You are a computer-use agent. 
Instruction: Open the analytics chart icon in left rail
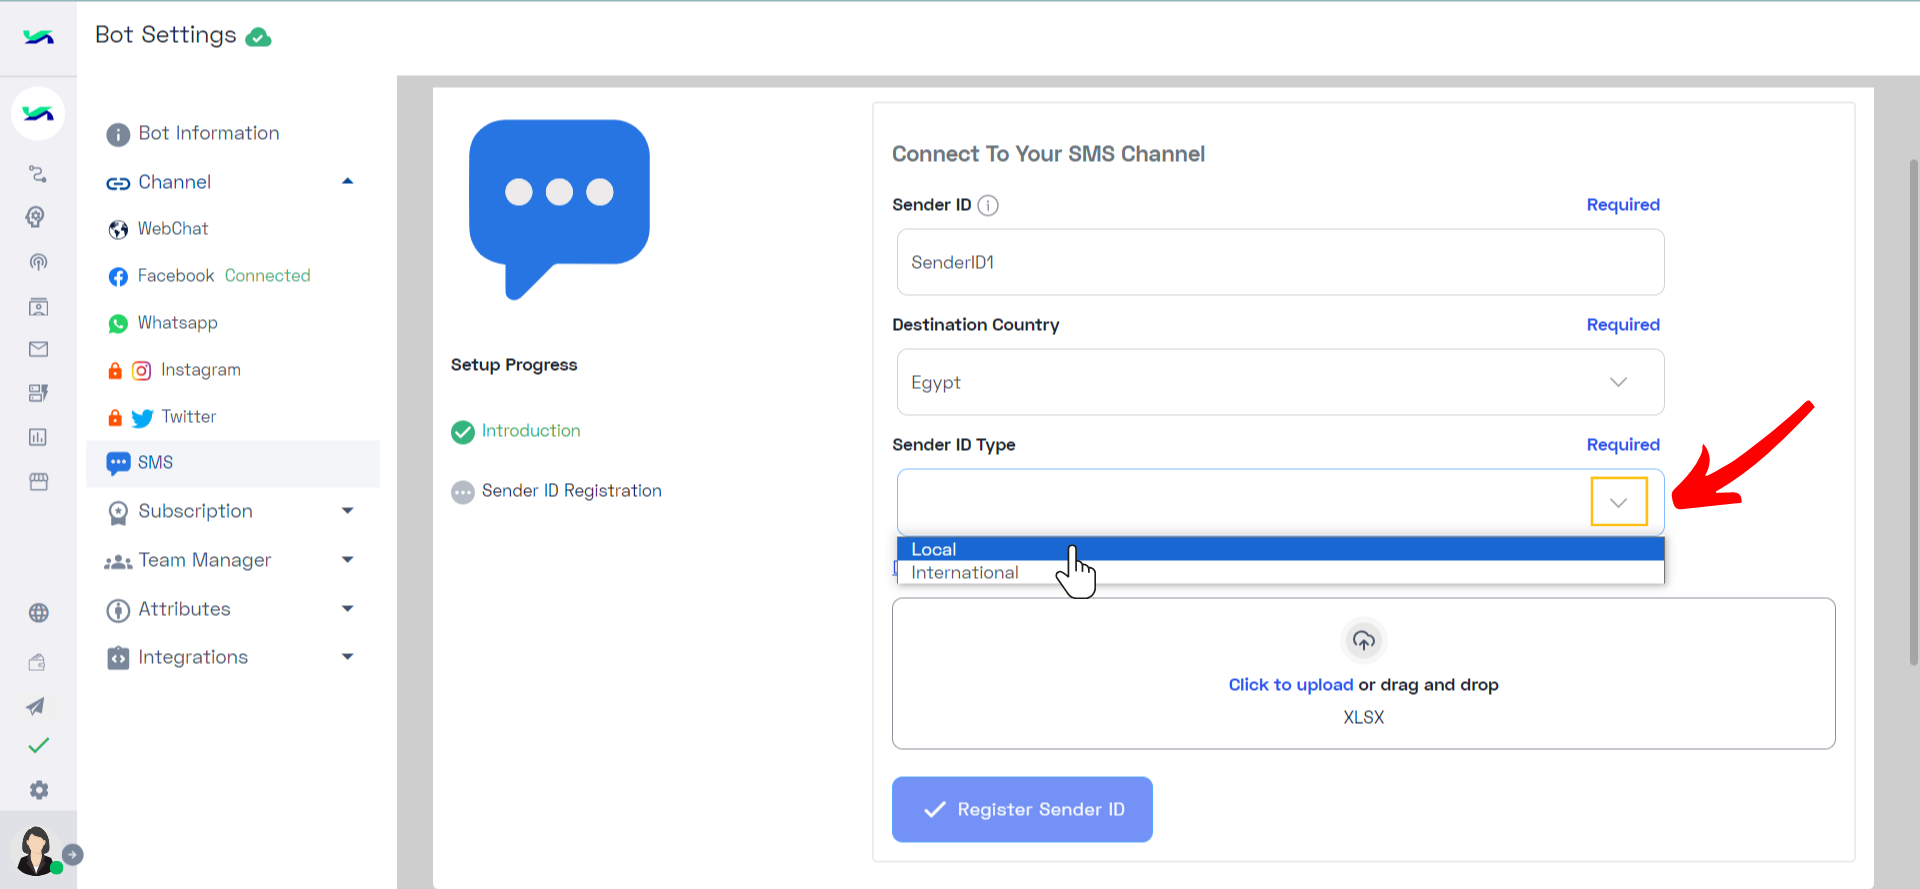pyautogui.click(x=38, y=437)
